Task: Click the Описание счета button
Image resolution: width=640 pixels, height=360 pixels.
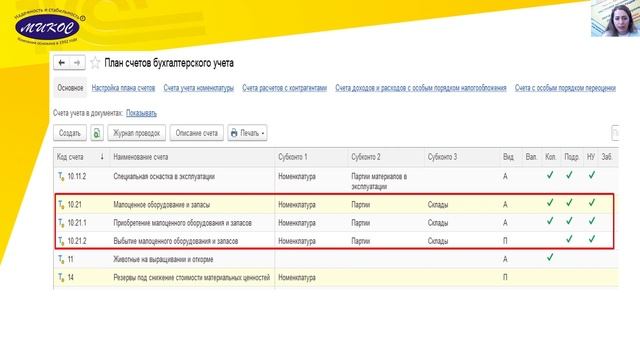Action: pyautogui.click(x=197, y=133)
